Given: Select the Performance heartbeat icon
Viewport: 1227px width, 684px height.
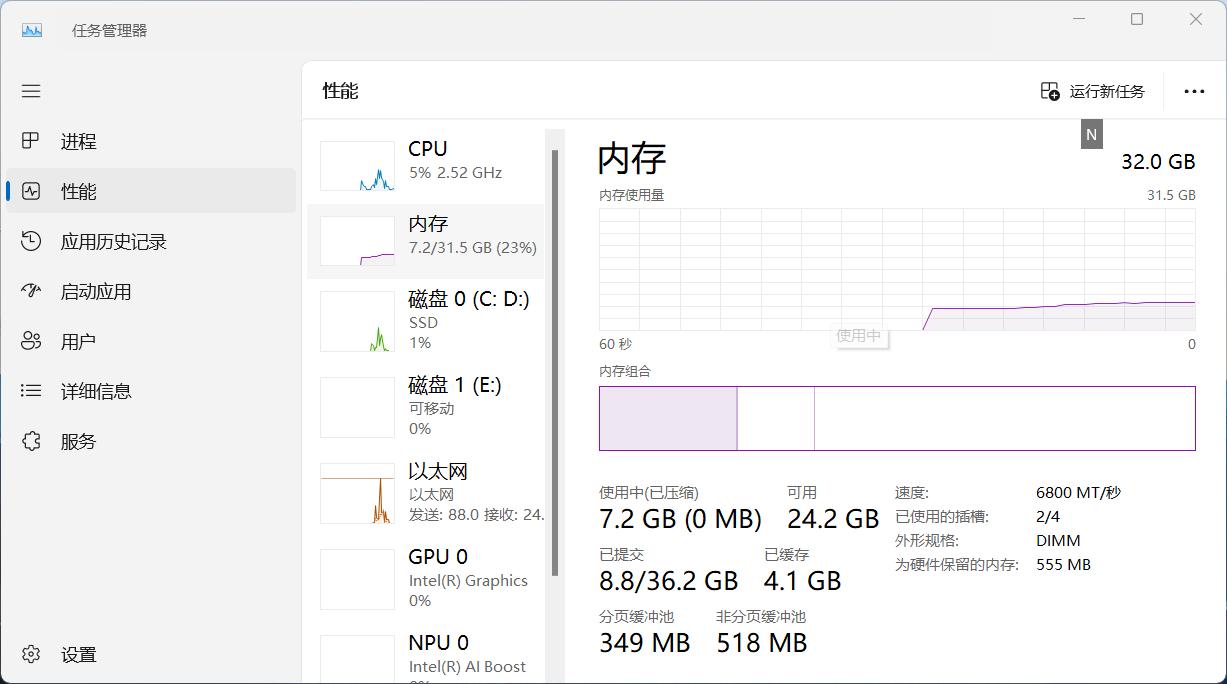Looking at the screenshot, I should point(31,191).
